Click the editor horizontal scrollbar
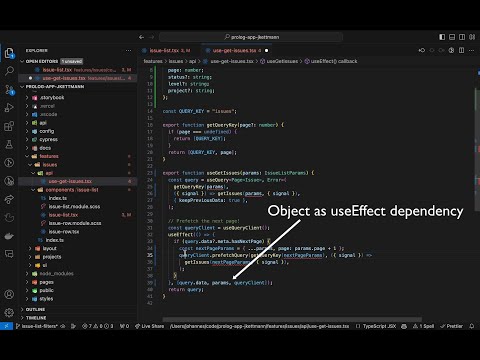480x360 pixels. point(292,319)
